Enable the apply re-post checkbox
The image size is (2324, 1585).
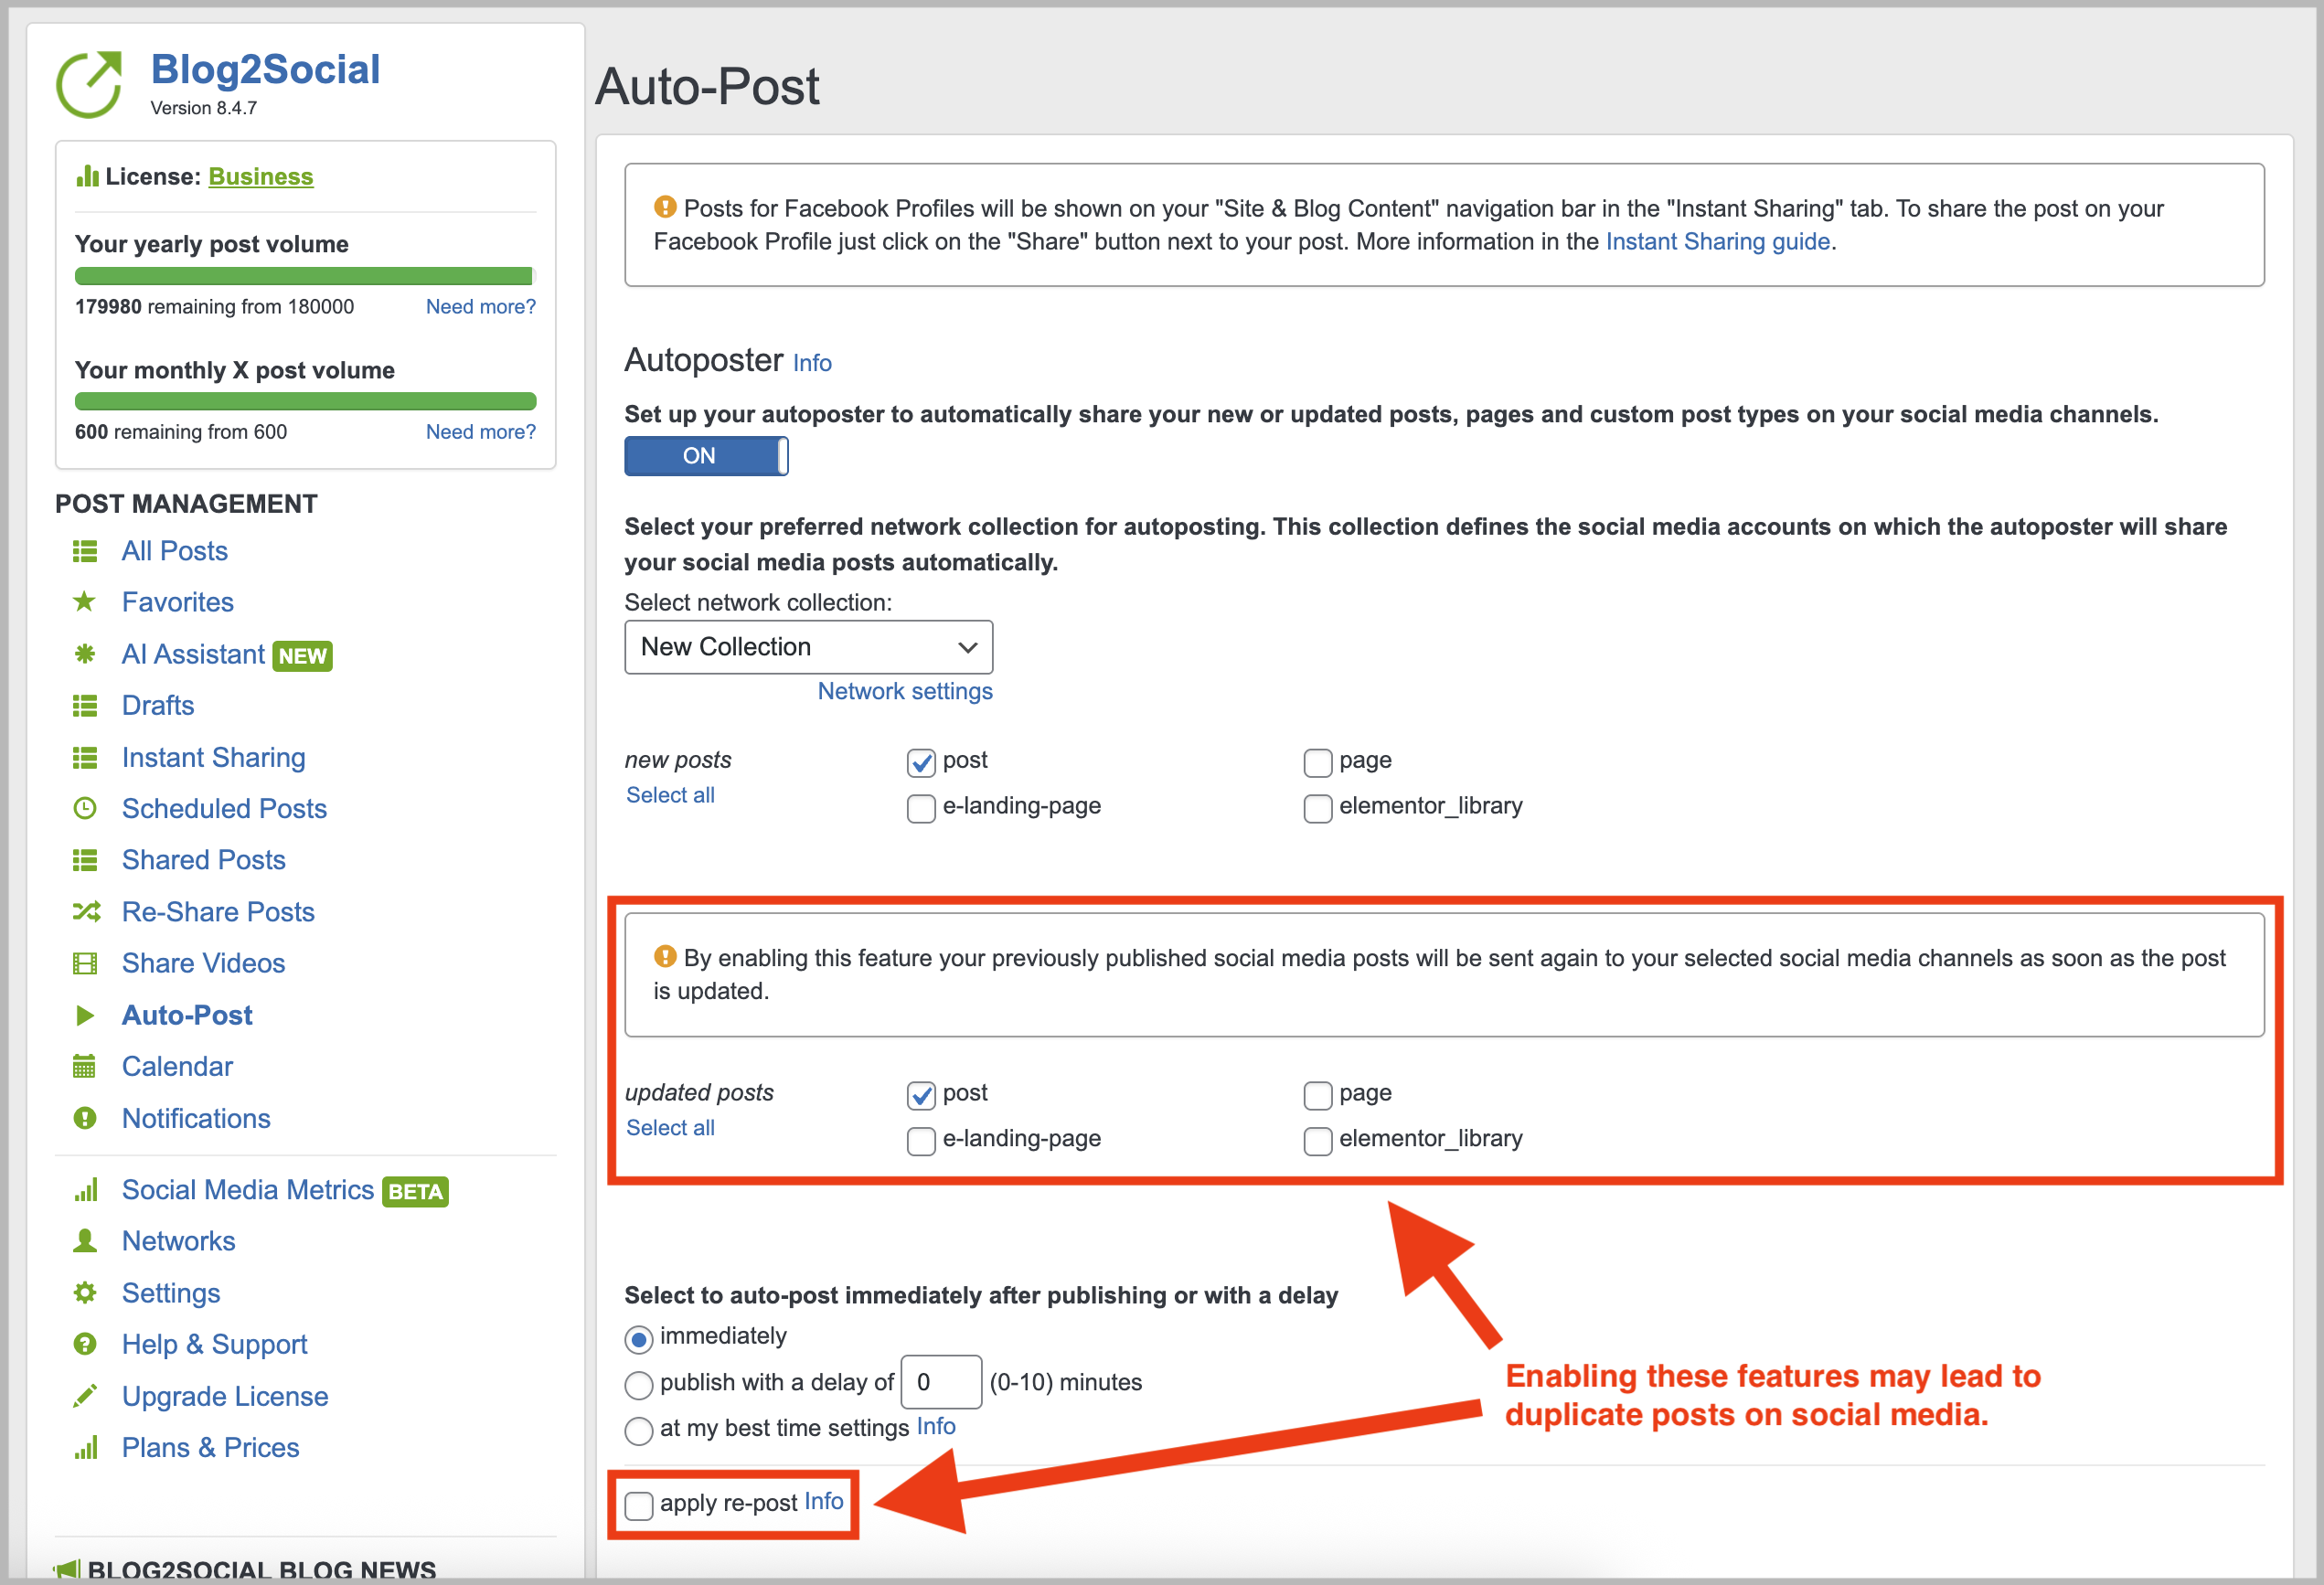(638, 1505)
